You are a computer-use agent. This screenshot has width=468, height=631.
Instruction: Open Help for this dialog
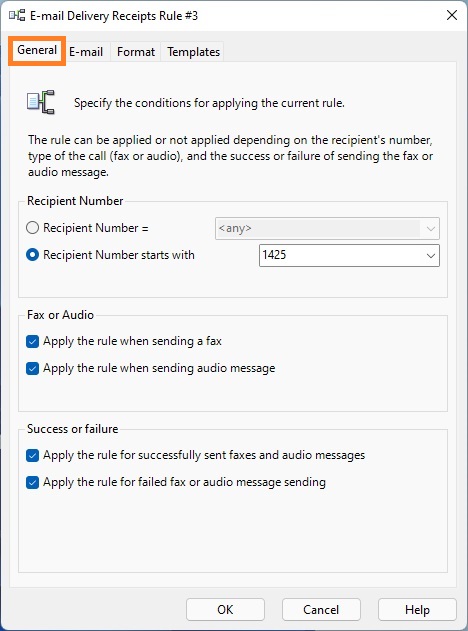click(417, 610)
